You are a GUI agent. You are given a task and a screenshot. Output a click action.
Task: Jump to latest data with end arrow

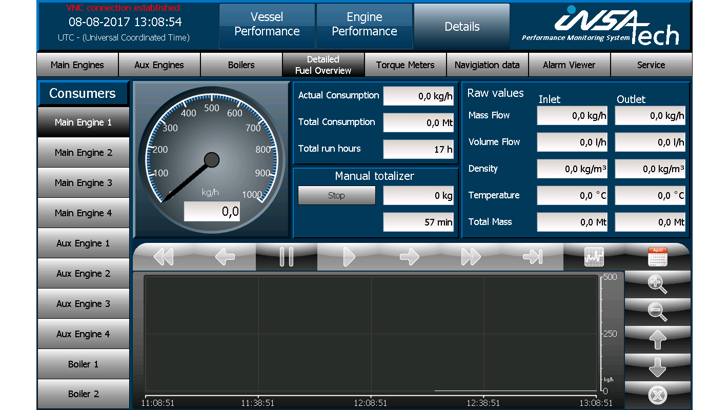click(x=532, y=257)
